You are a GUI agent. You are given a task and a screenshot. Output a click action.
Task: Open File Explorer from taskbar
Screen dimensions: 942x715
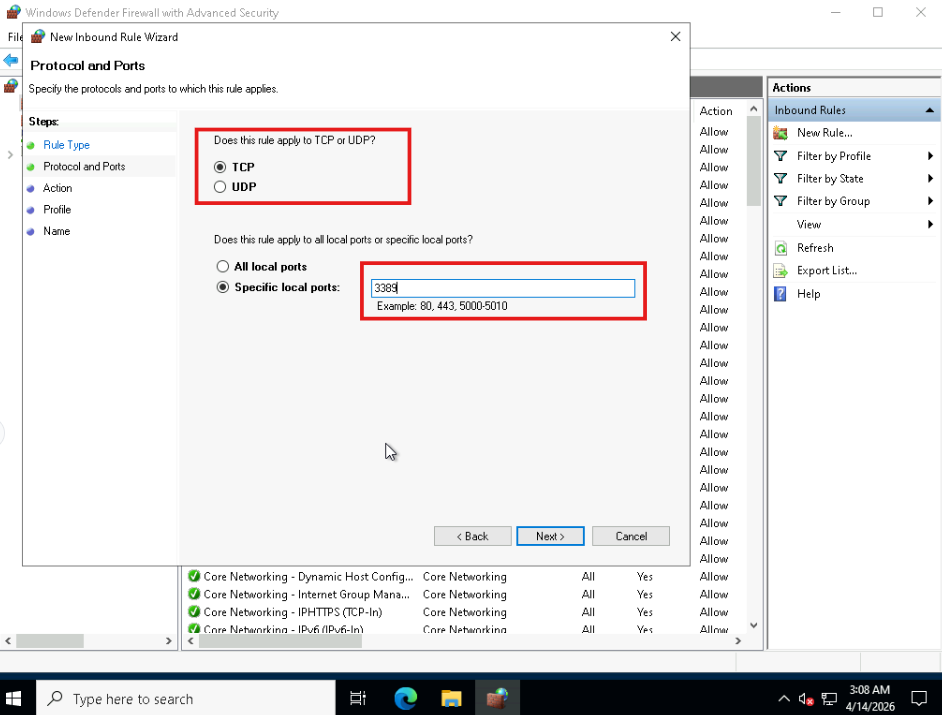click(451, 698)
